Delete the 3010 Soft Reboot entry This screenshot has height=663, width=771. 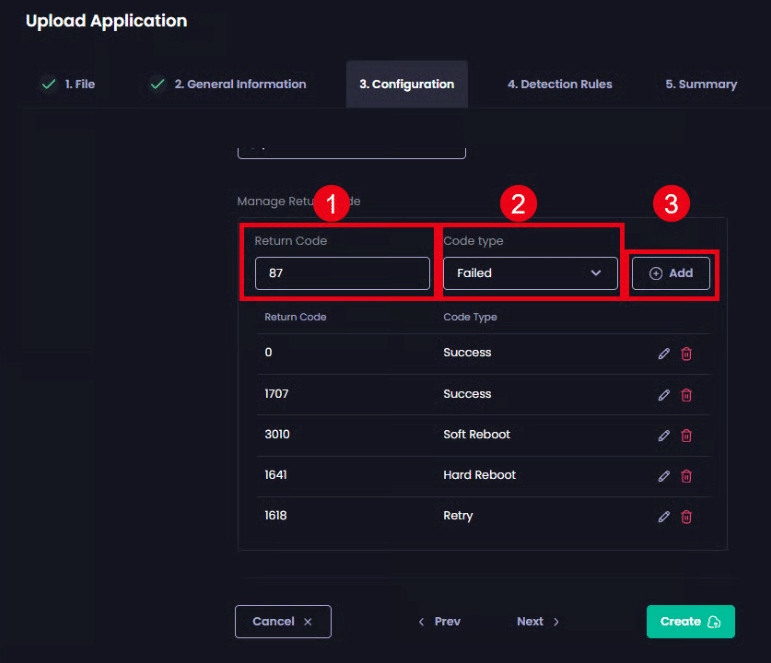point(686,435)
